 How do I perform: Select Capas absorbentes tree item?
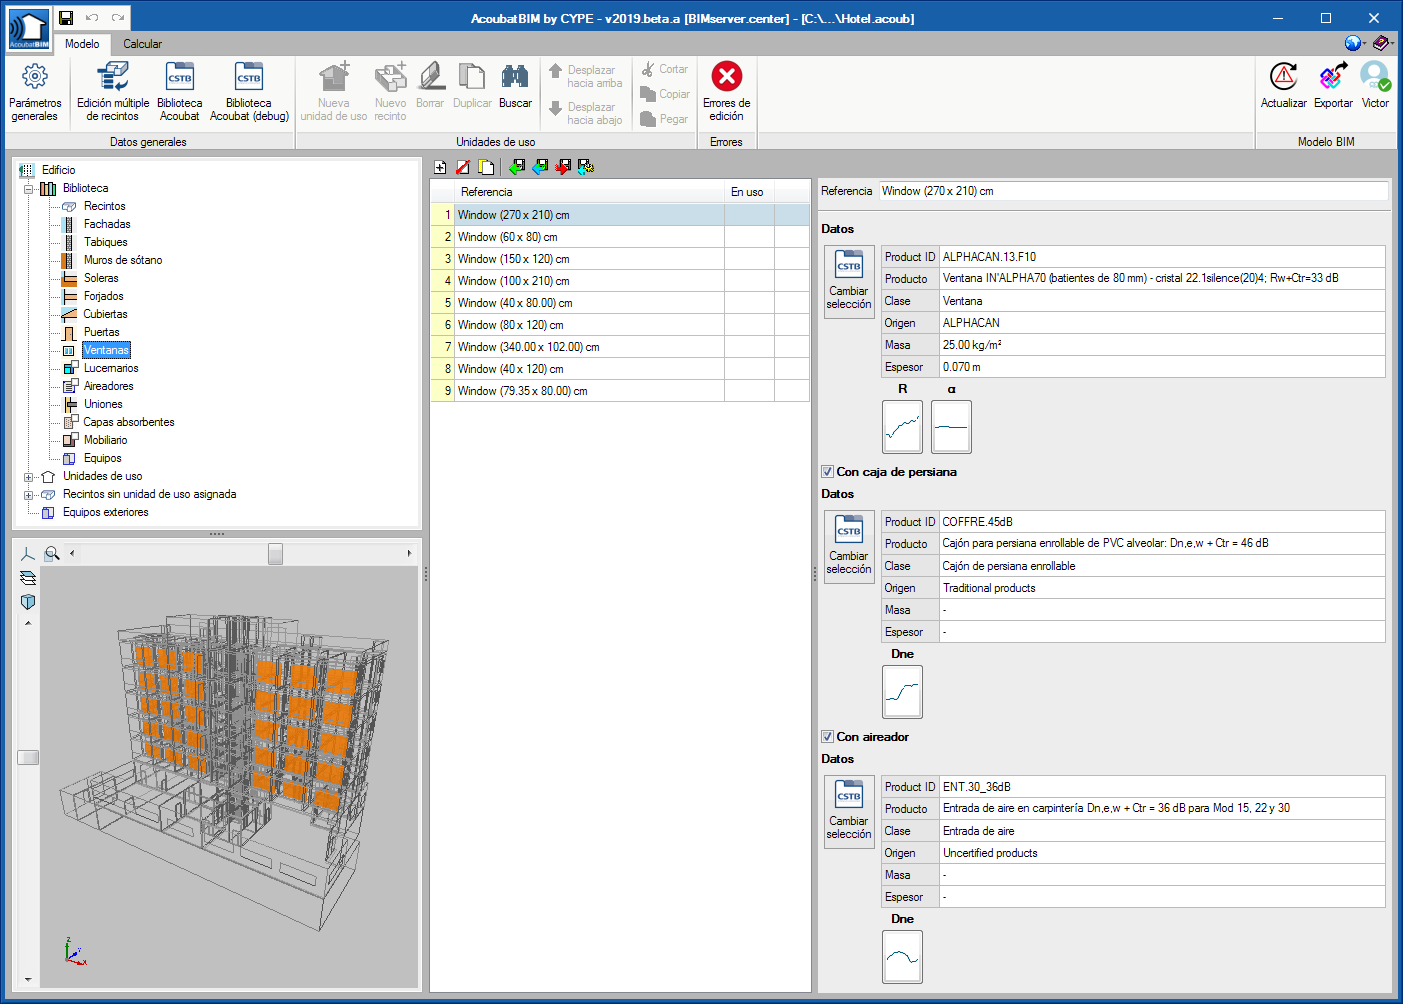129,422
